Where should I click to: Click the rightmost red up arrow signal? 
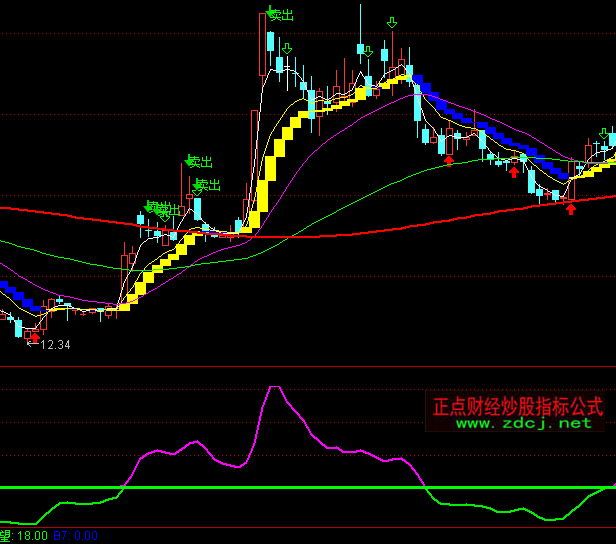(571, 209)
